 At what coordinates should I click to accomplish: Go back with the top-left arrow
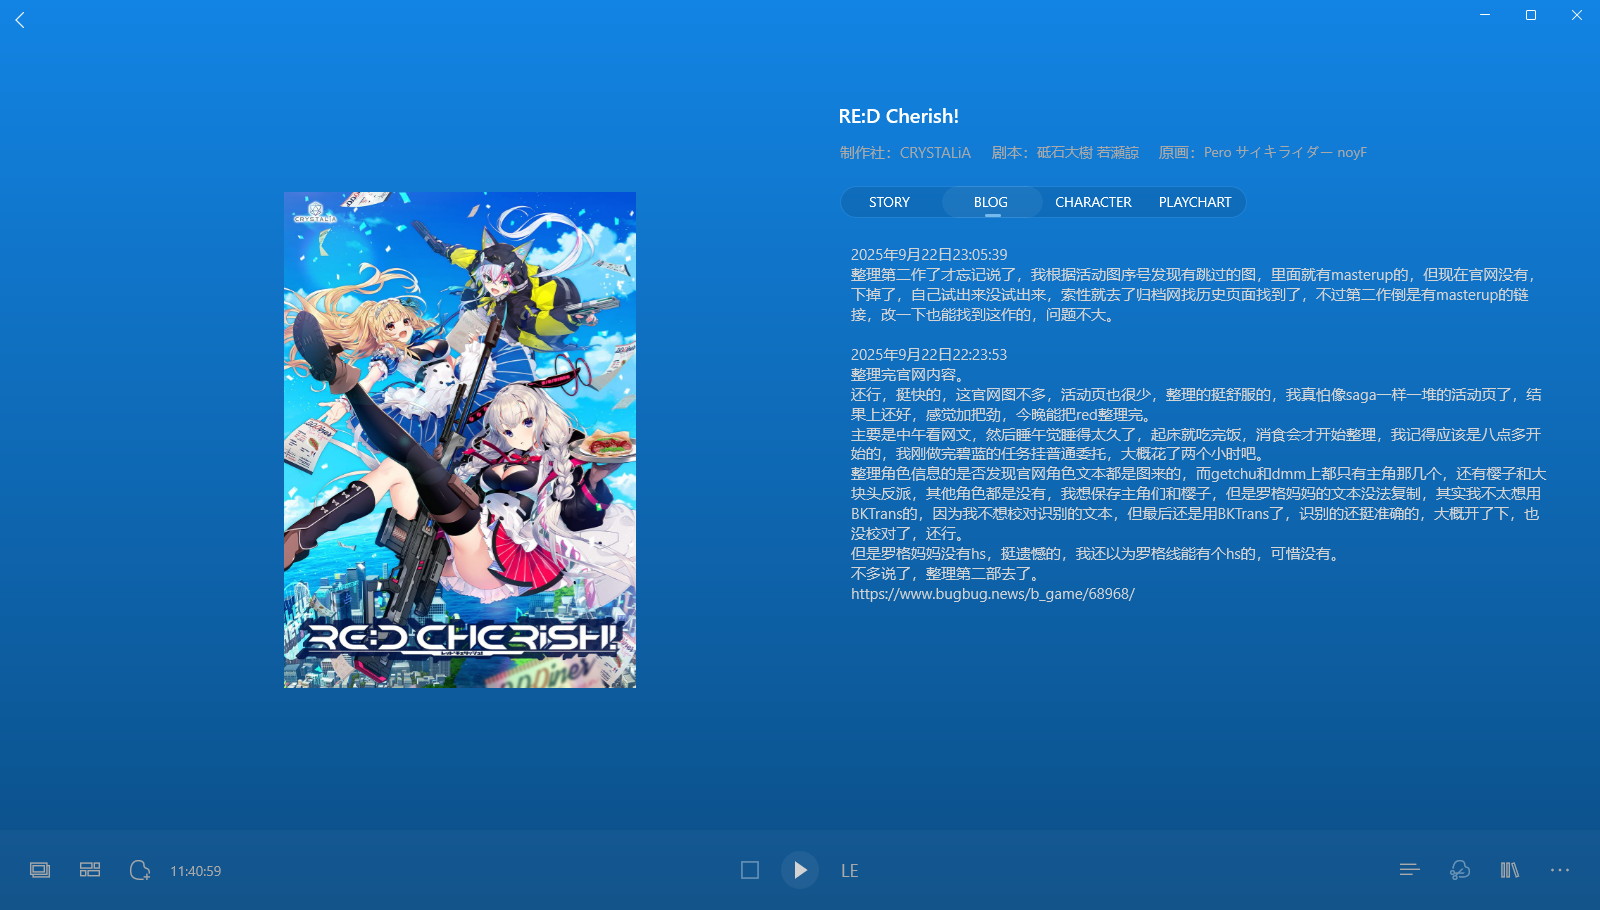[20, 20]
